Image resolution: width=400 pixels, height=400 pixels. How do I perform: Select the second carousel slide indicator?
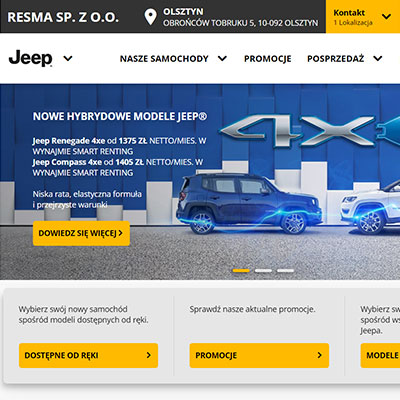(x=263, y=271)
